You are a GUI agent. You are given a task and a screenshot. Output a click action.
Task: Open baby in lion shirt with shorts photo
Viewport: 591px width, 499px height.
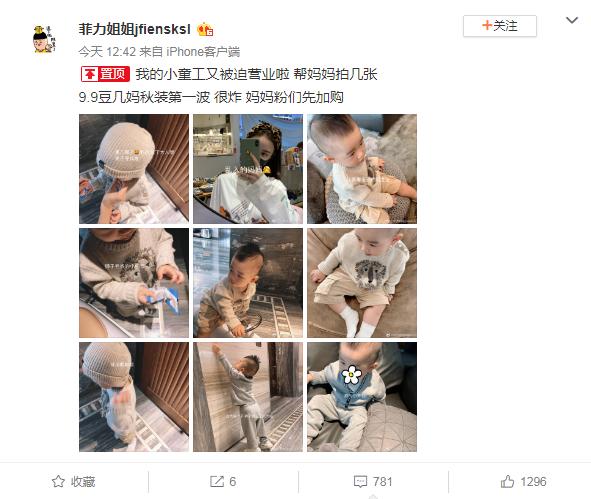pos(362,283)
